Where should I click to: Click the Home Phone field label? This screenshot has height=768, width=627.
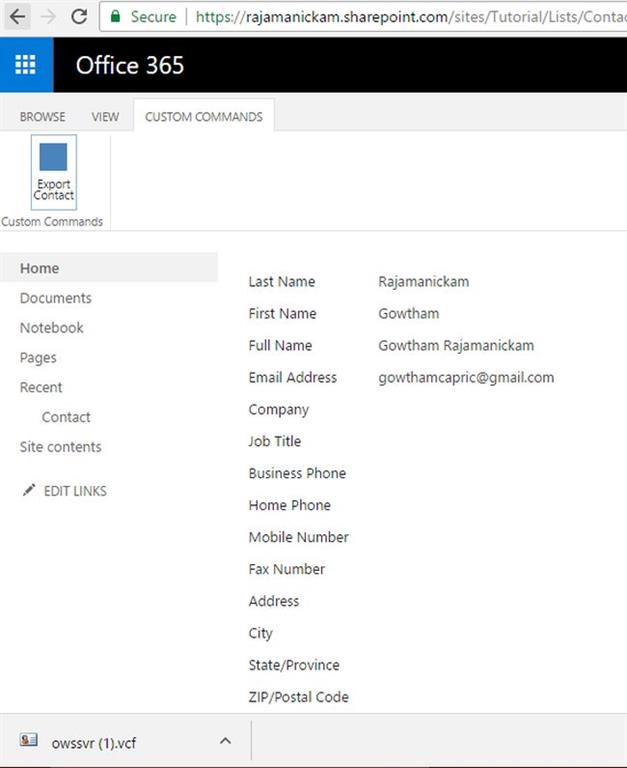tap(290, 505)
